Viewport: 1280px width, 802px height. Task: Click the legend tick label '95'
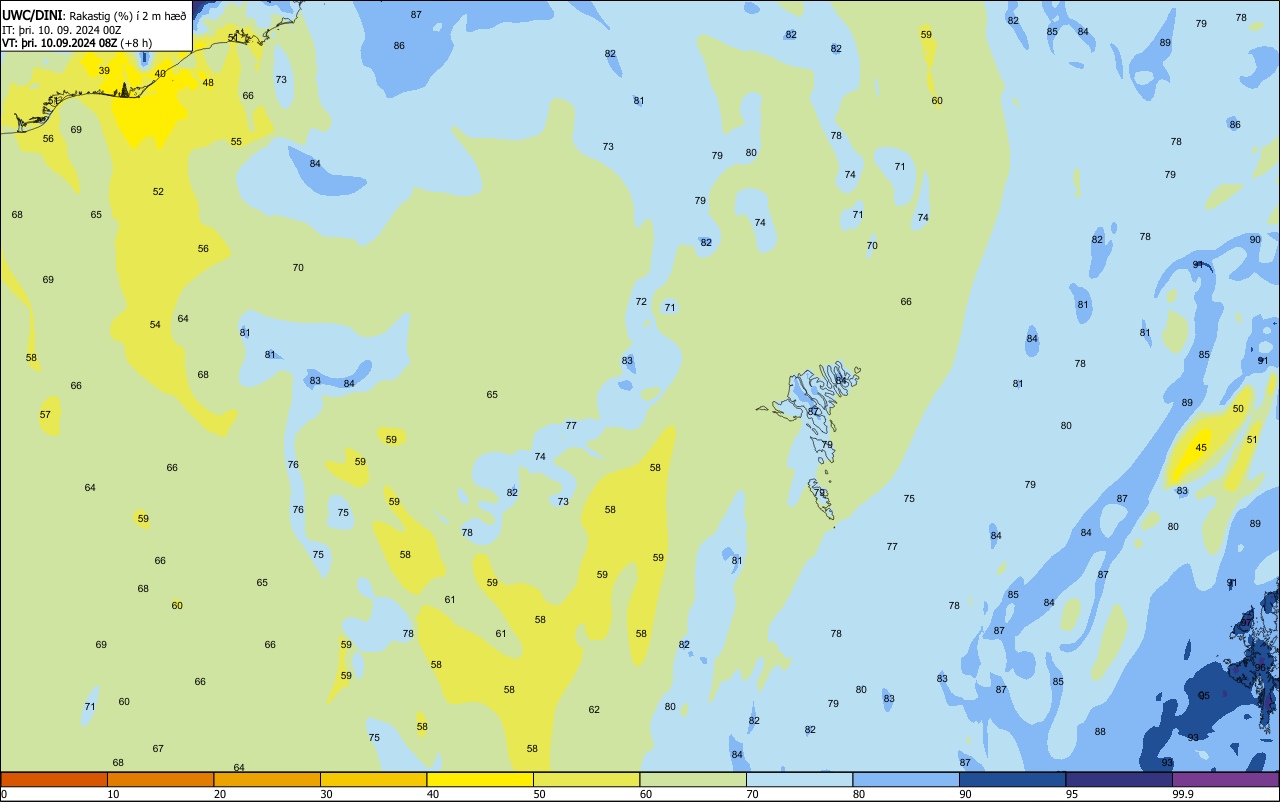point(1072,794)
